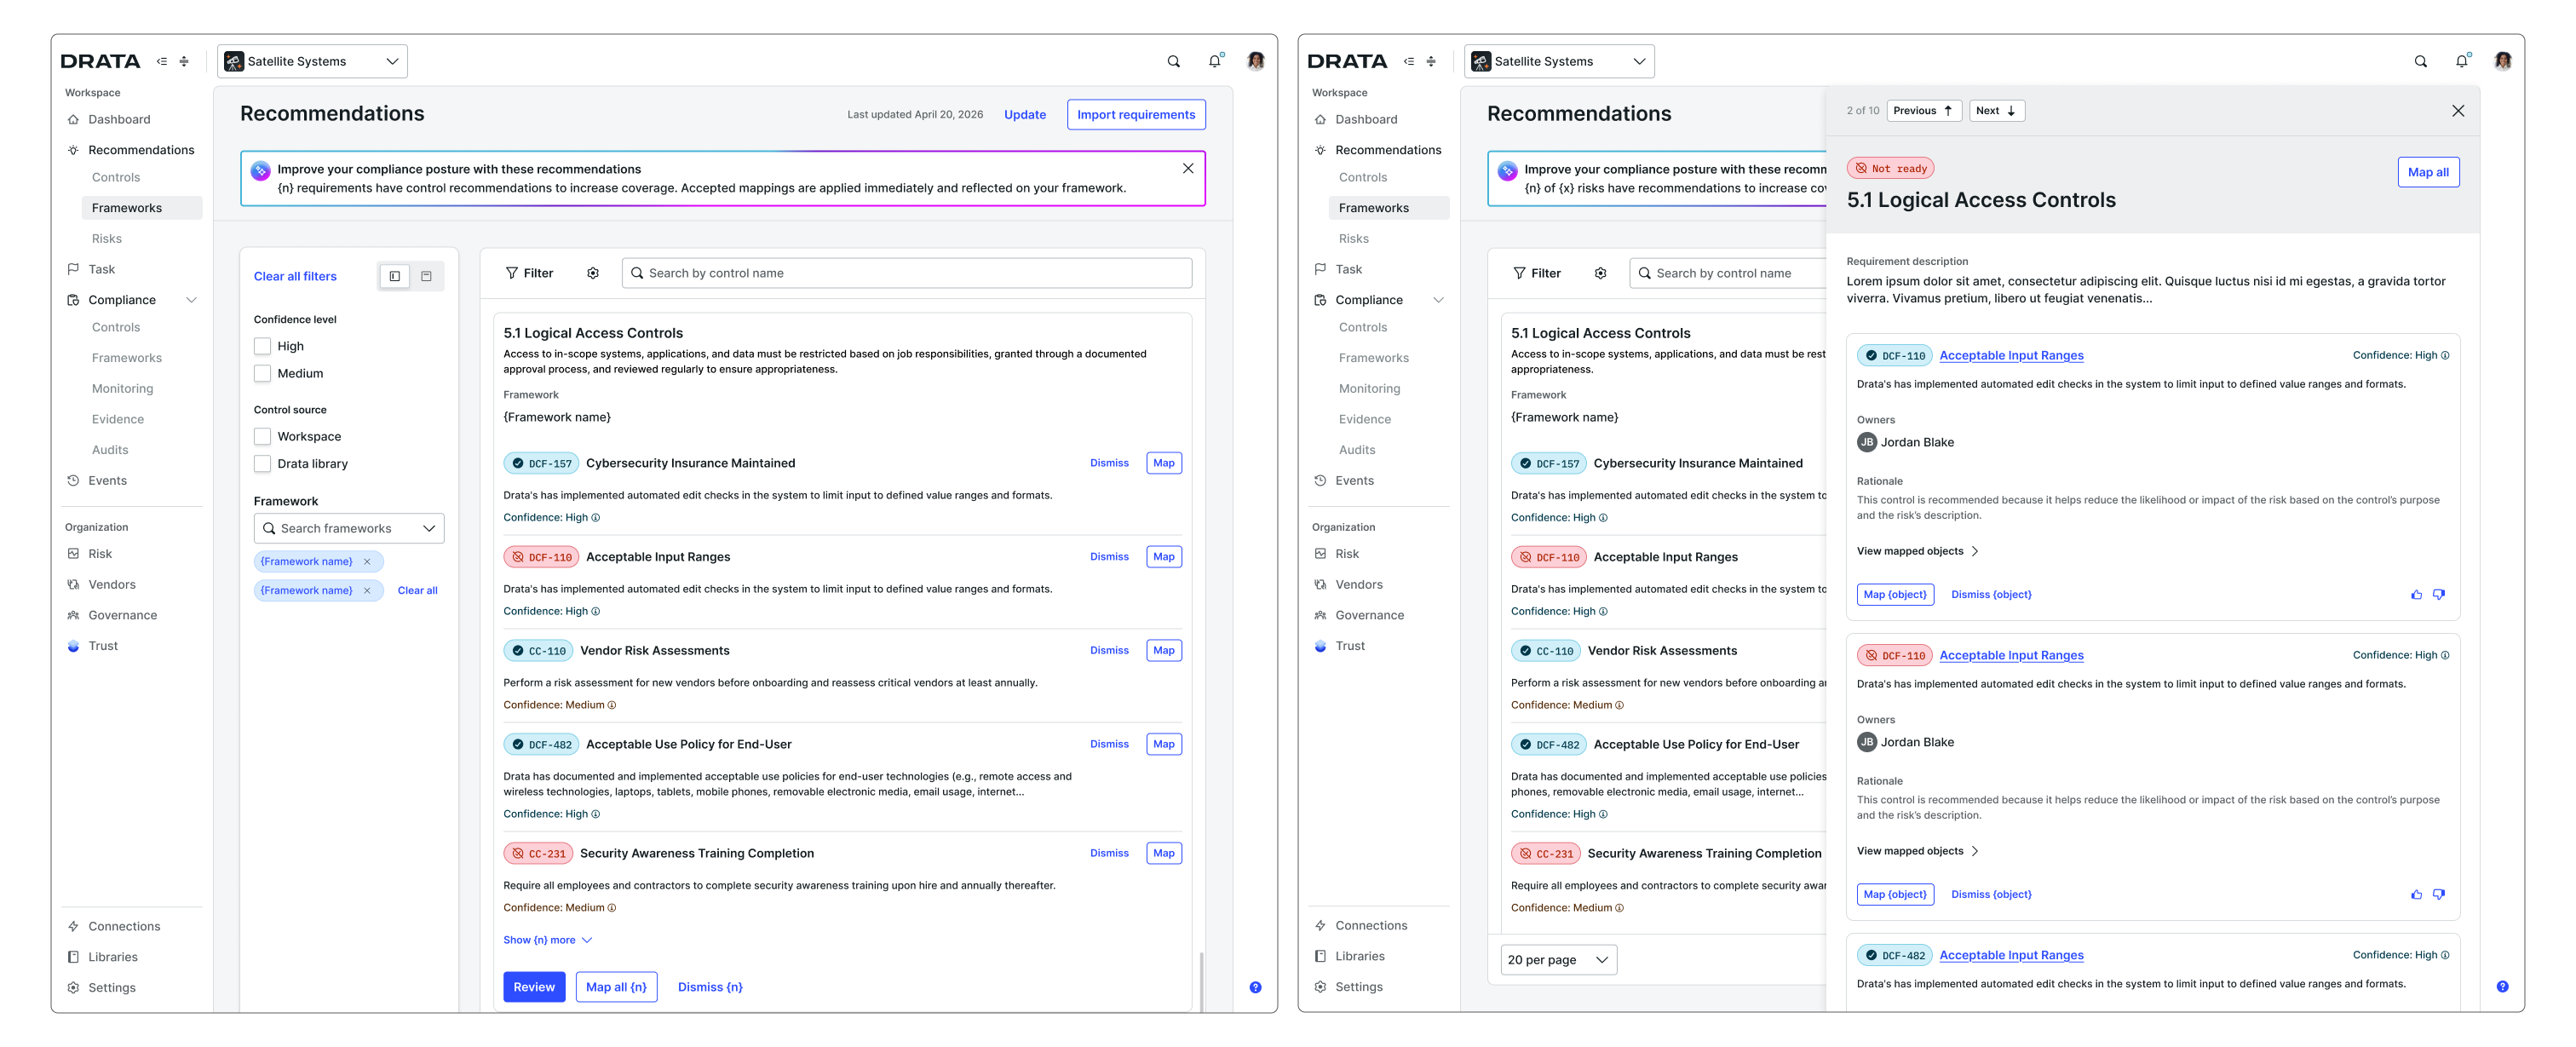The width and height of the screenshot is (2576, 1047).
Task: Go to Previous requirement in panel
Action: pos(1923,111)
